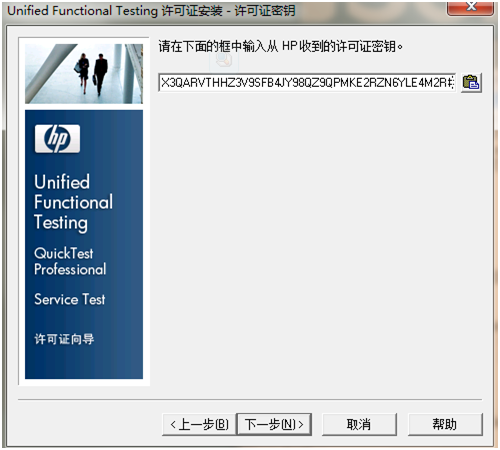Click the Unified Functional Testing sidebar title
The height and width of the screenshot is (450, 500).
74,202
